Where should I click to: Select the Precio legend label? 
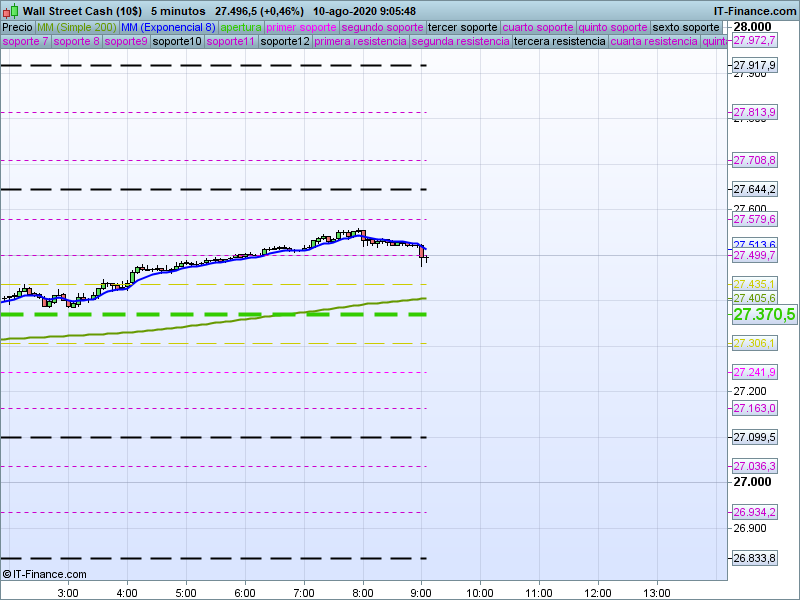[x=17, y=27]
